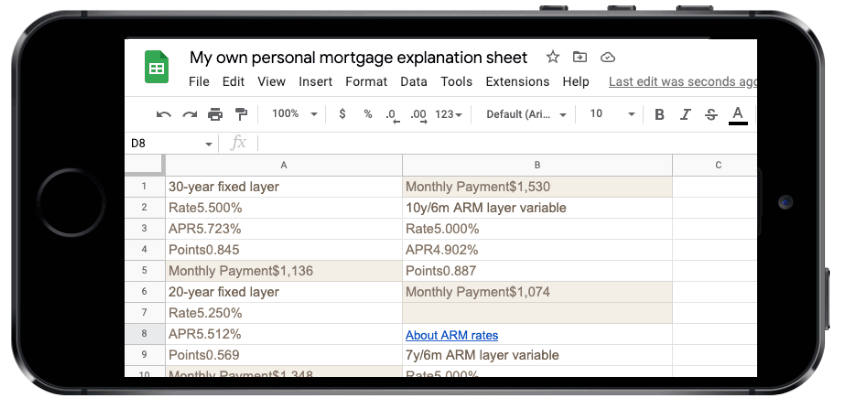Image resolution: width=847 pixels, height=408 pixels.
Task: Open the last edit version history link
Action: [683, 82]
